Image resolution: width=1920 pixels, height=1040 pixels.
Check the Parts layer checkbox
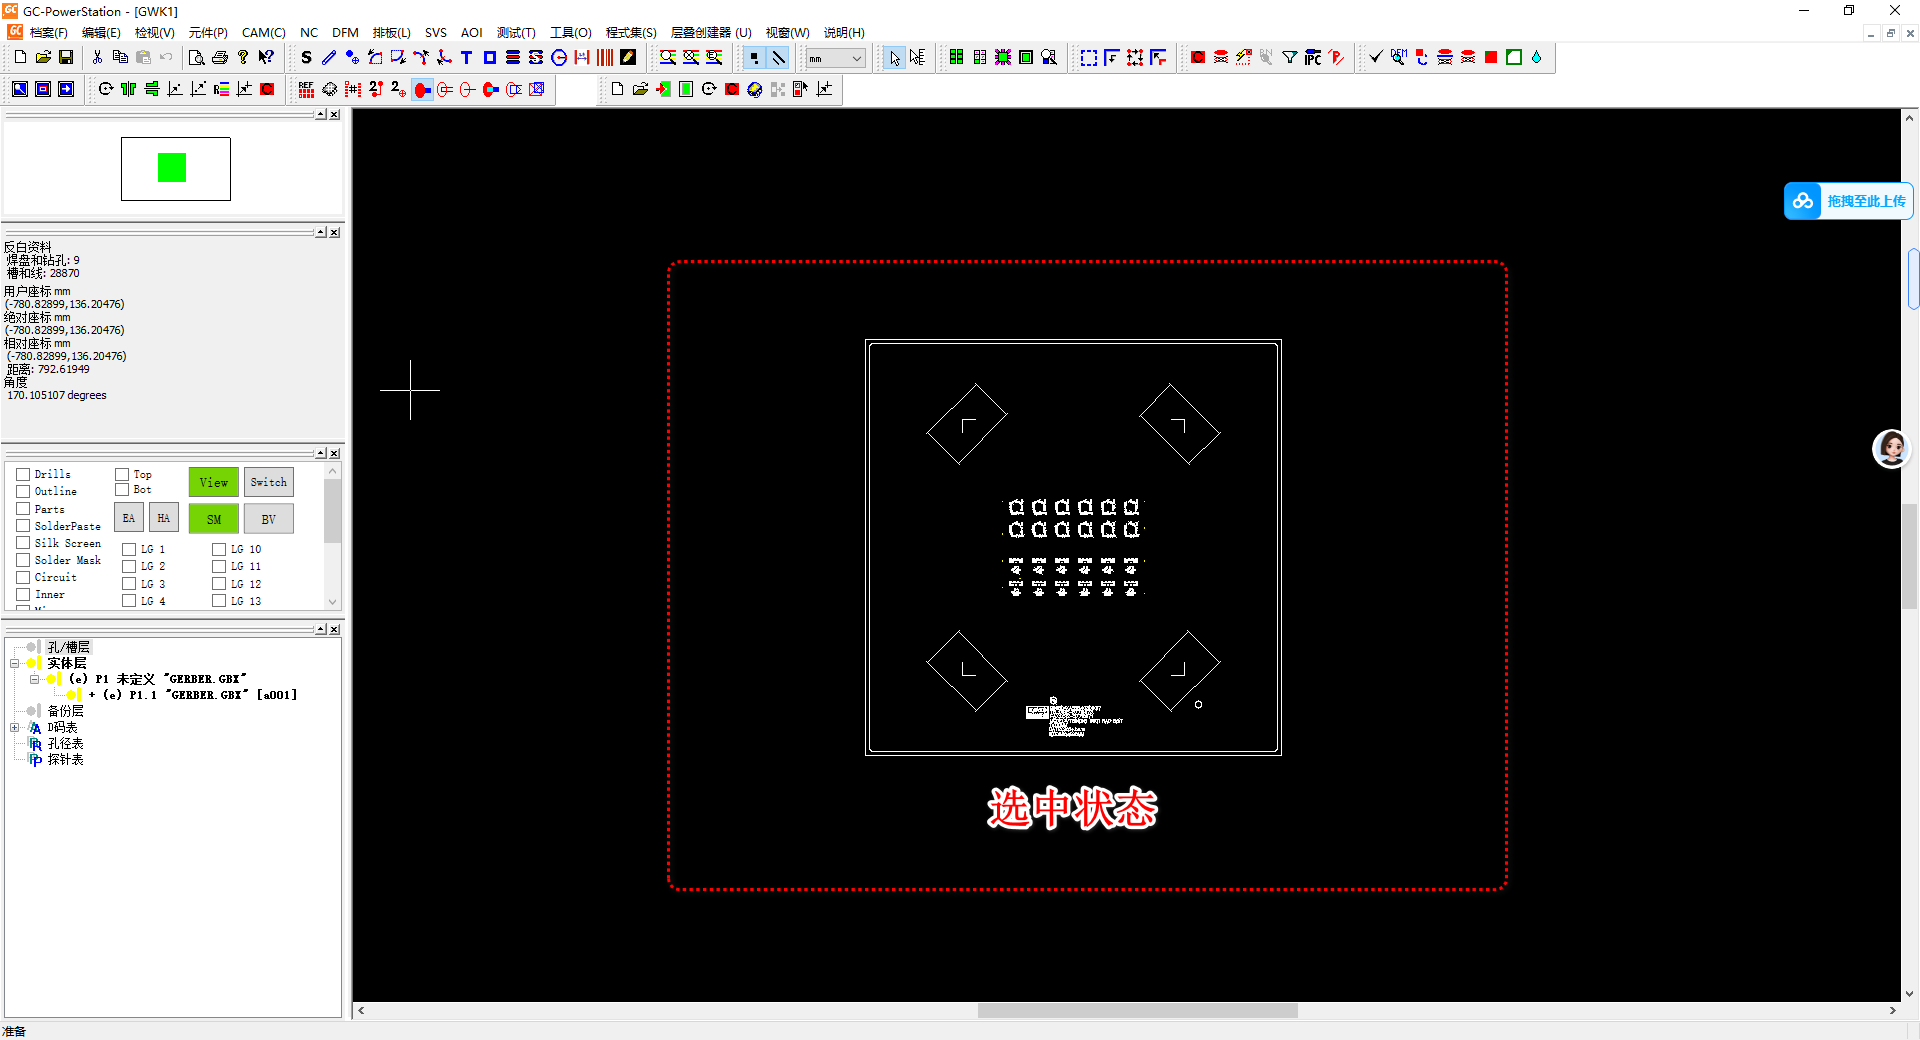[x=23, y=509]
